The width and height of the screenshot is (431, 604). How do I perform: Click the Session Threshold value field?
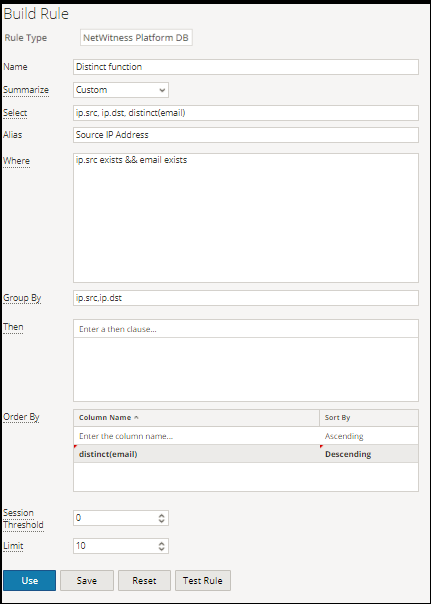115,518
